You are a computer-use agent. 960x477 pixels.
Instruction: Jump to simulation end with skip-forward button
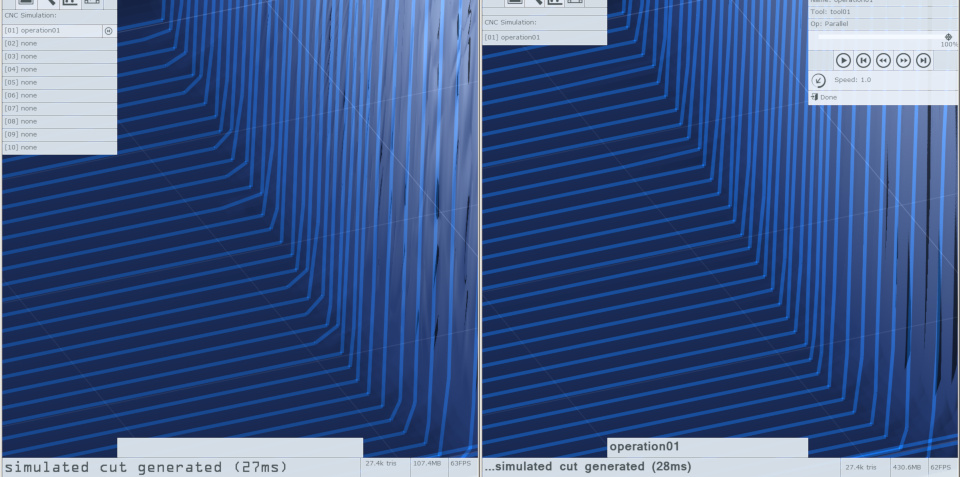923,60
